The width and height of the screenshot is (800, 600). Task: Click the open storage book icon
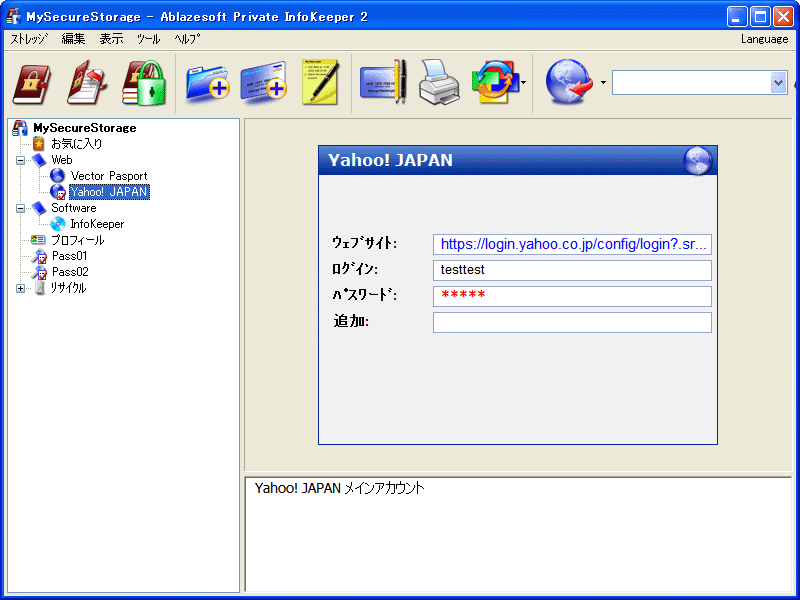32,84
